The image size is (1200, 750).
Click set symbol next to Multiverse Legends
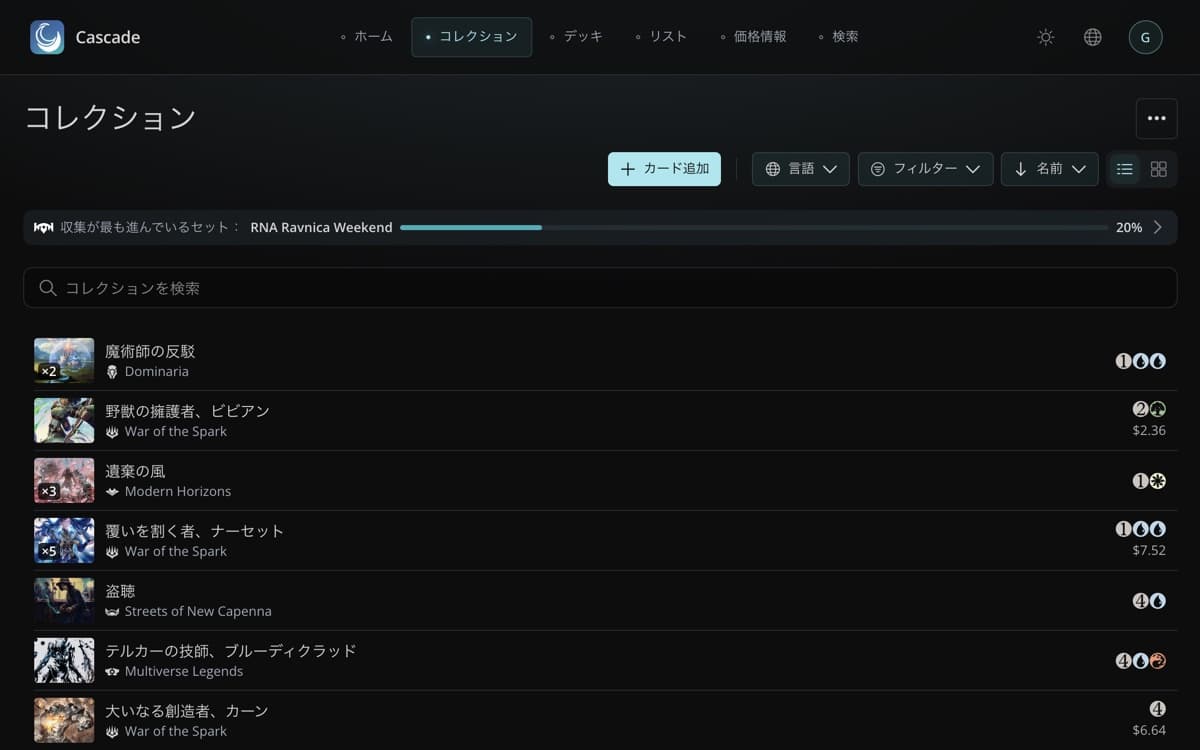point(112,671)
